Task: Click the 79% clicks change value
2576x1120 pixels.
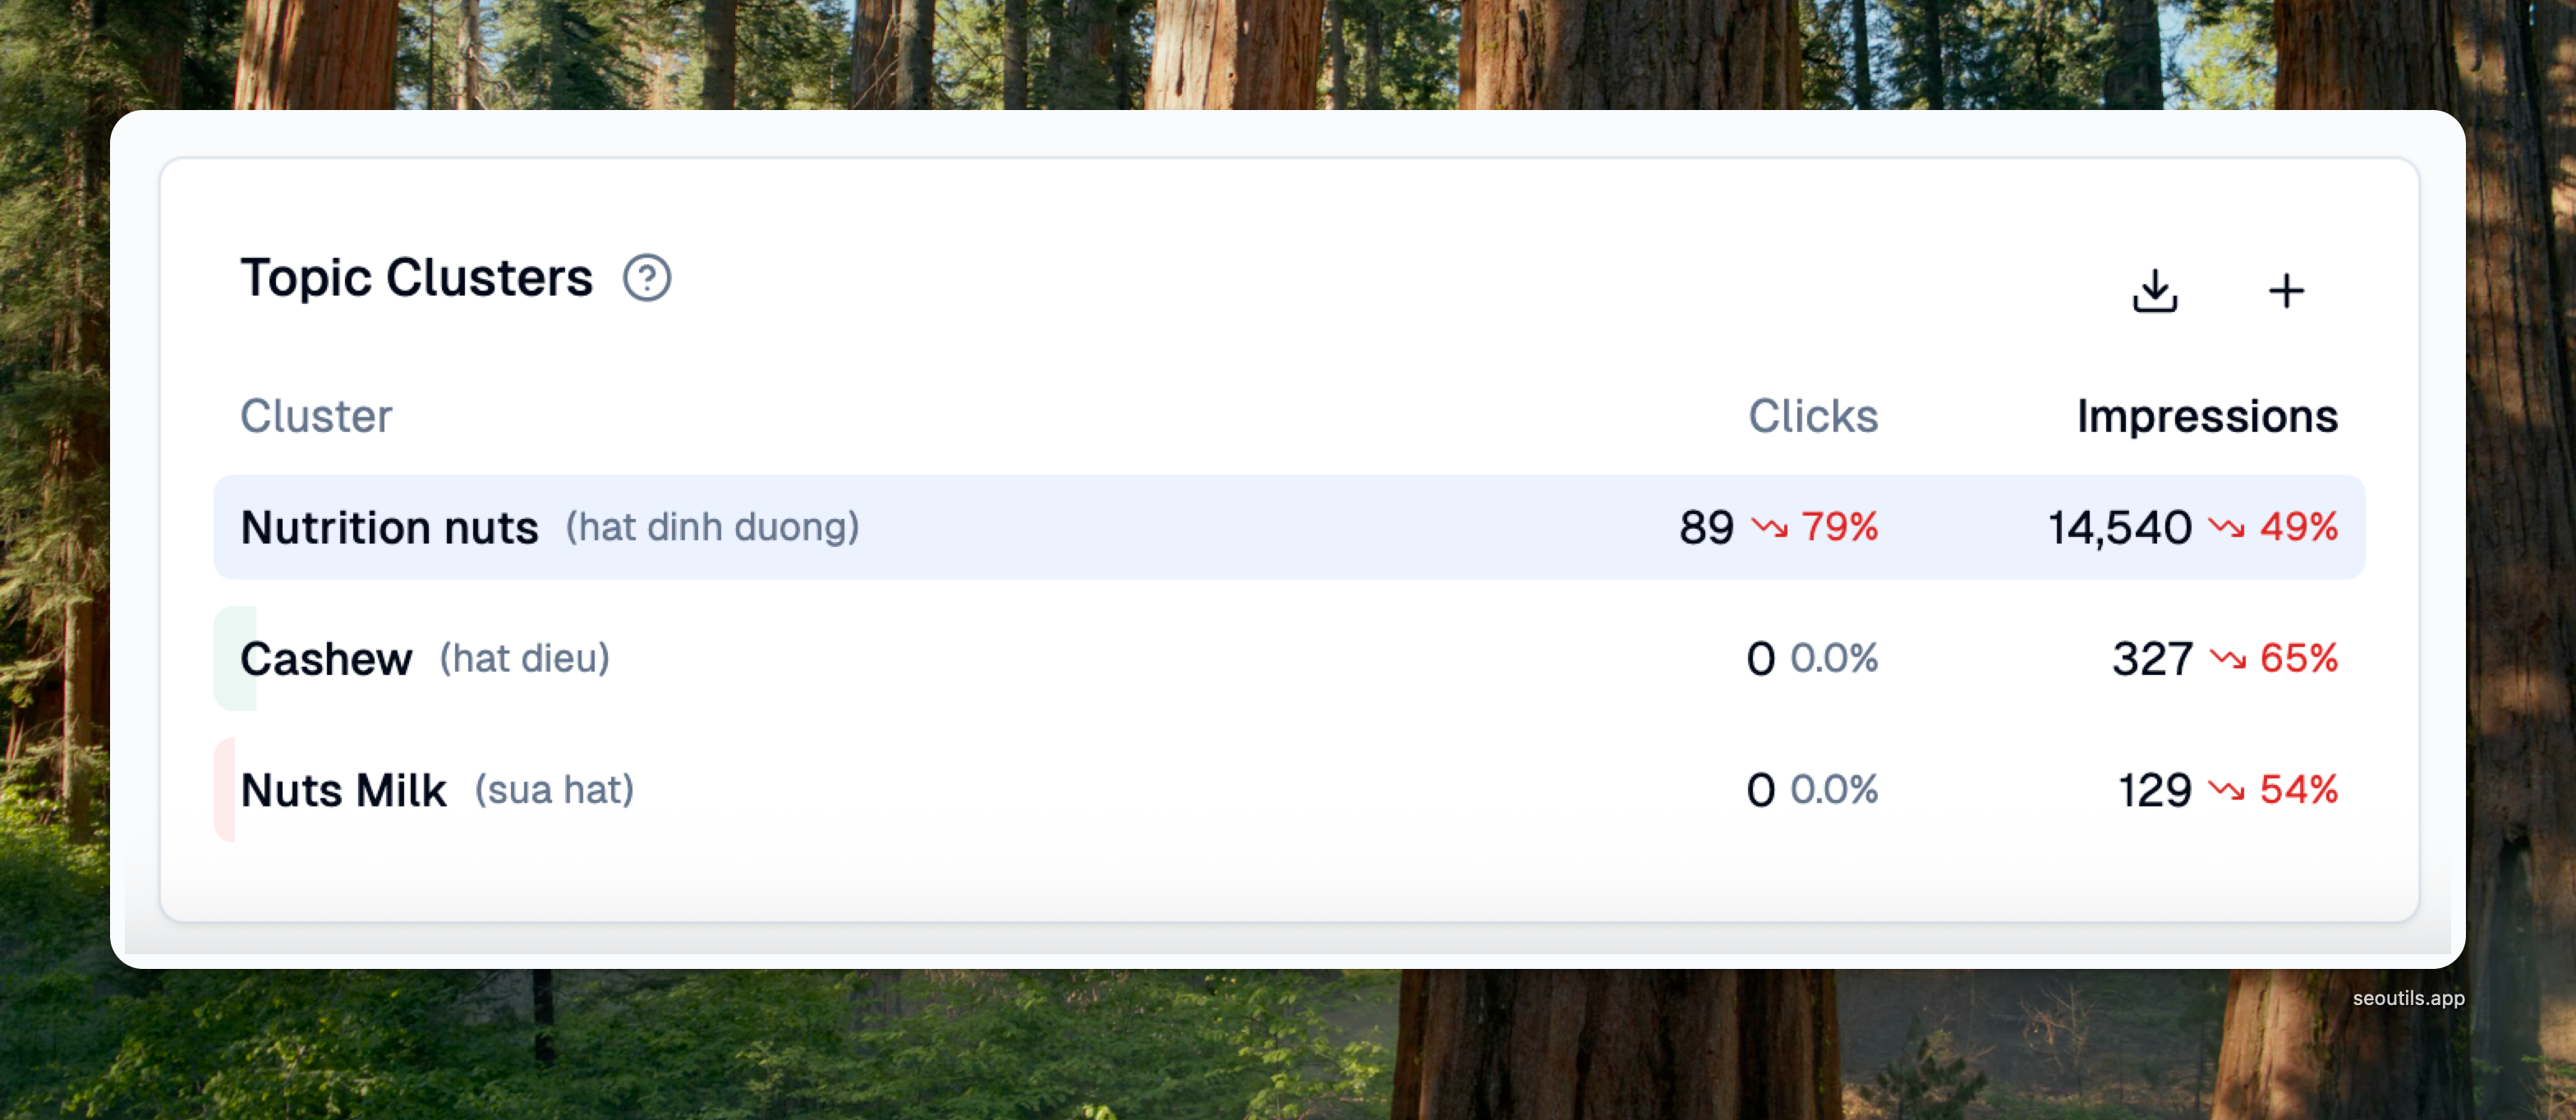Action: point(1839,527)
